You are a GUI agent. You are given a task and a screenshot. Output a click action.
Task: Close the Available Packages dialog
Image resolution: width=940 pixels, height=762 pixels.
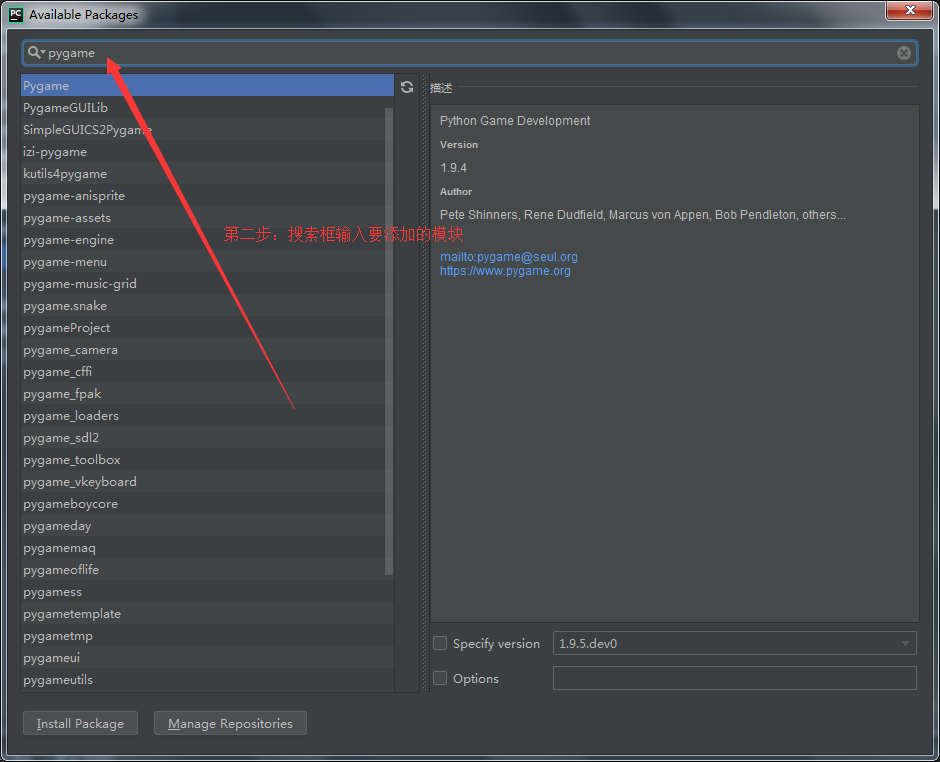click(x=909, y=10)
